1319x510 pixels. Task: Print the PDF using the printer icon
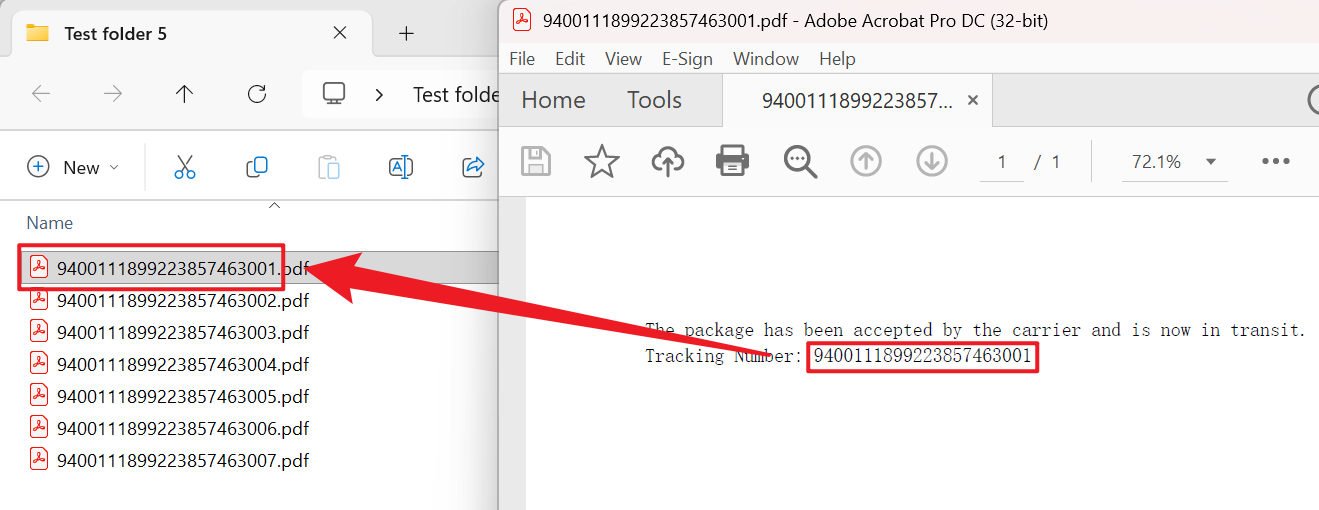pyautogui.click(x=732, y=161)
